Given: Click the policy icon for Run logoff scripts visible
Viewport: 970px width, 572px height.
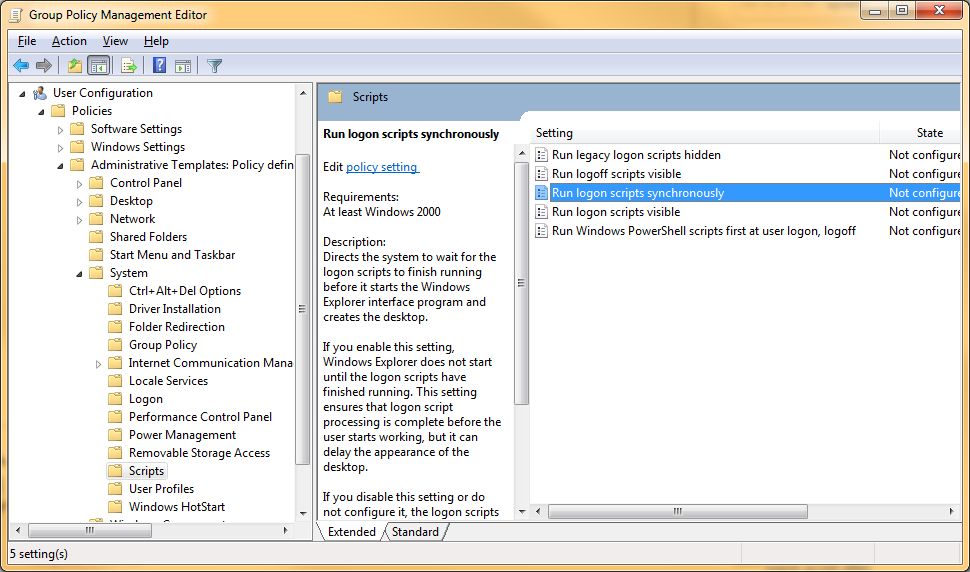Looking at the screenshot, I should tap(541, 174).
